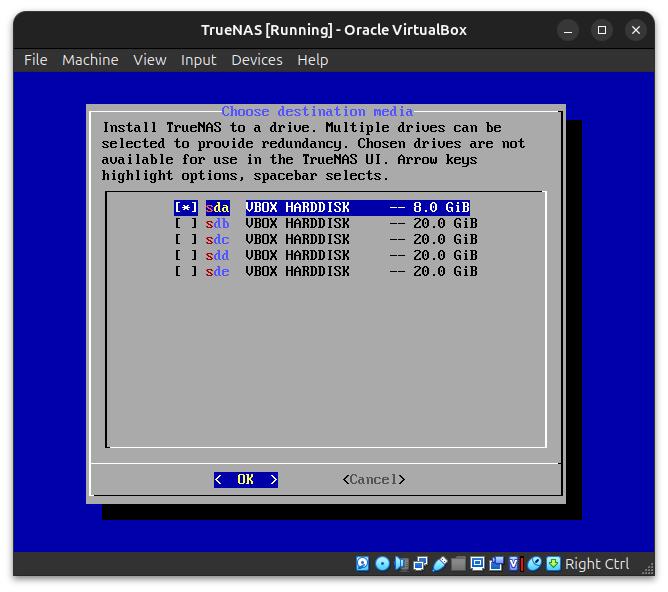Enable the sde drive checkbox

click(186, 272)
